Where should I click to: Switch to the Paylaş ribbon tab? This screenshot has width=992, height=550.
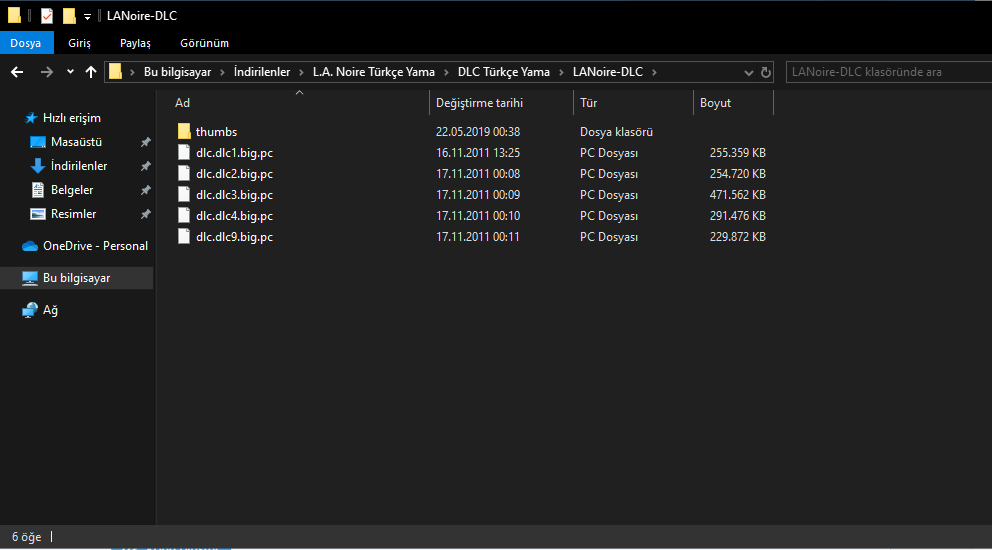coord(135,43)
